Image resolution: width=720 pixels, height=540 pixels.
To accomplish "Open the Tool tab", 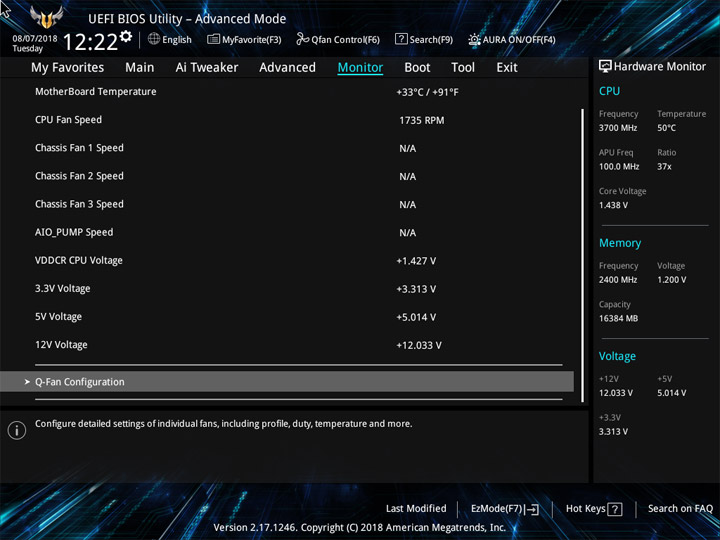I will (463, 68).
